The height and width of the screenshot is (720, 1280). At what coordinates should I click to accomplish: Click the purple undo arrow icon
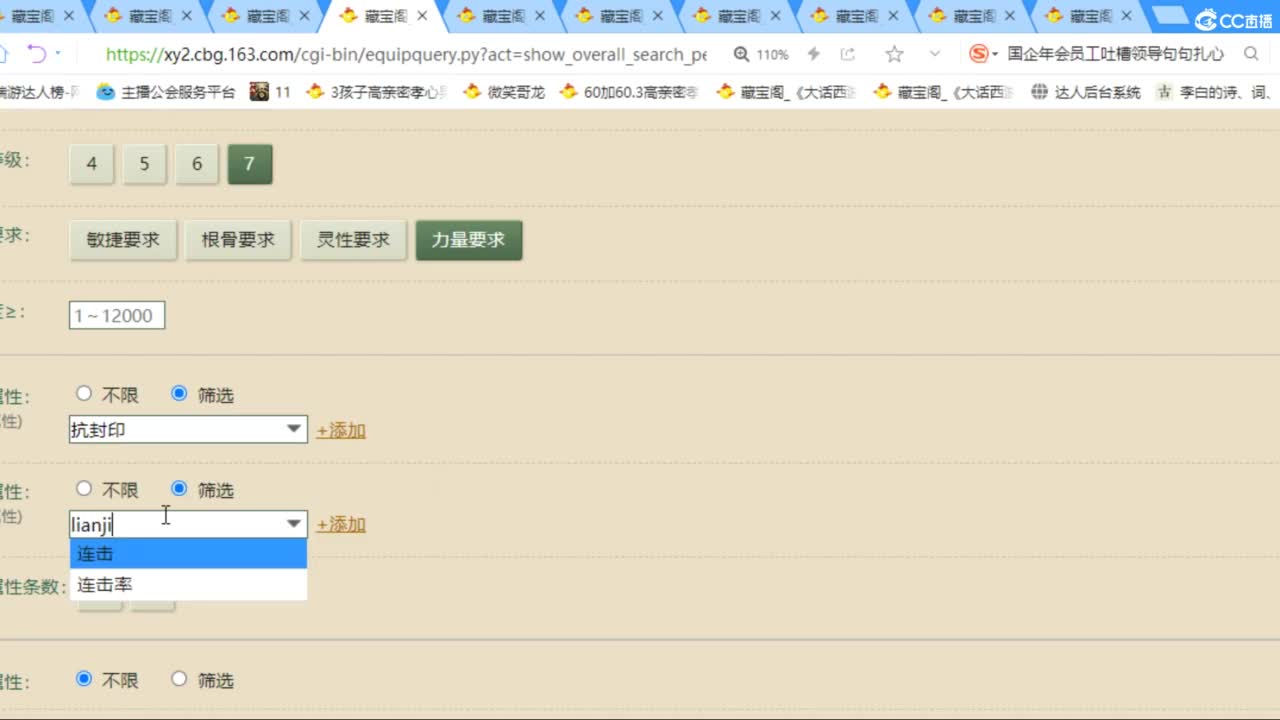36,54
